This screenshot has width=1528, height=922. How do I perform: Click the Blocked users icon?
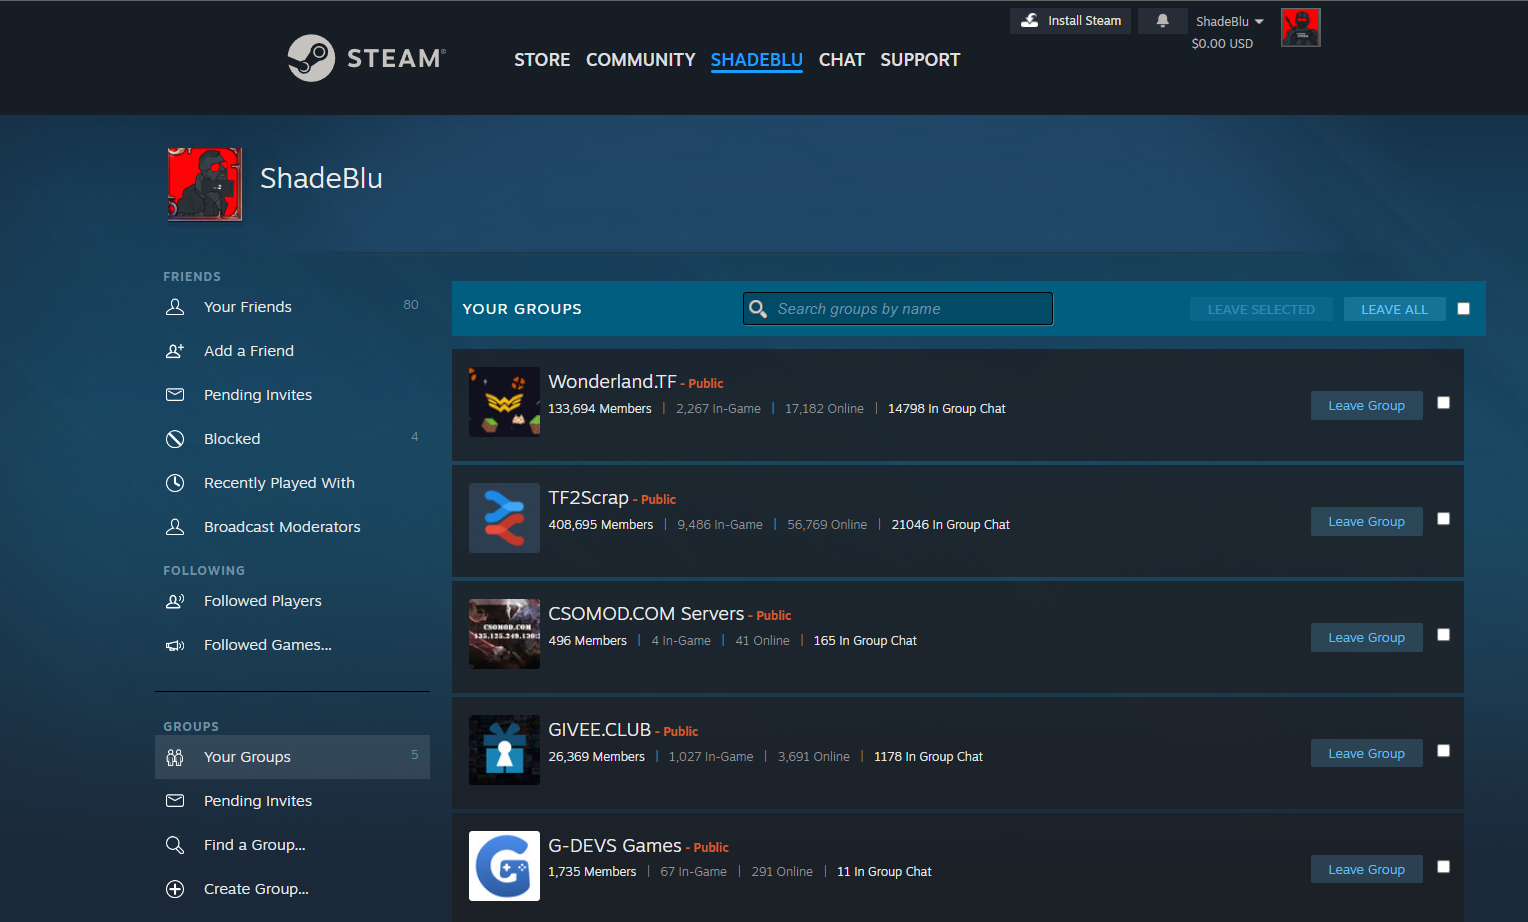click(175, 439)
